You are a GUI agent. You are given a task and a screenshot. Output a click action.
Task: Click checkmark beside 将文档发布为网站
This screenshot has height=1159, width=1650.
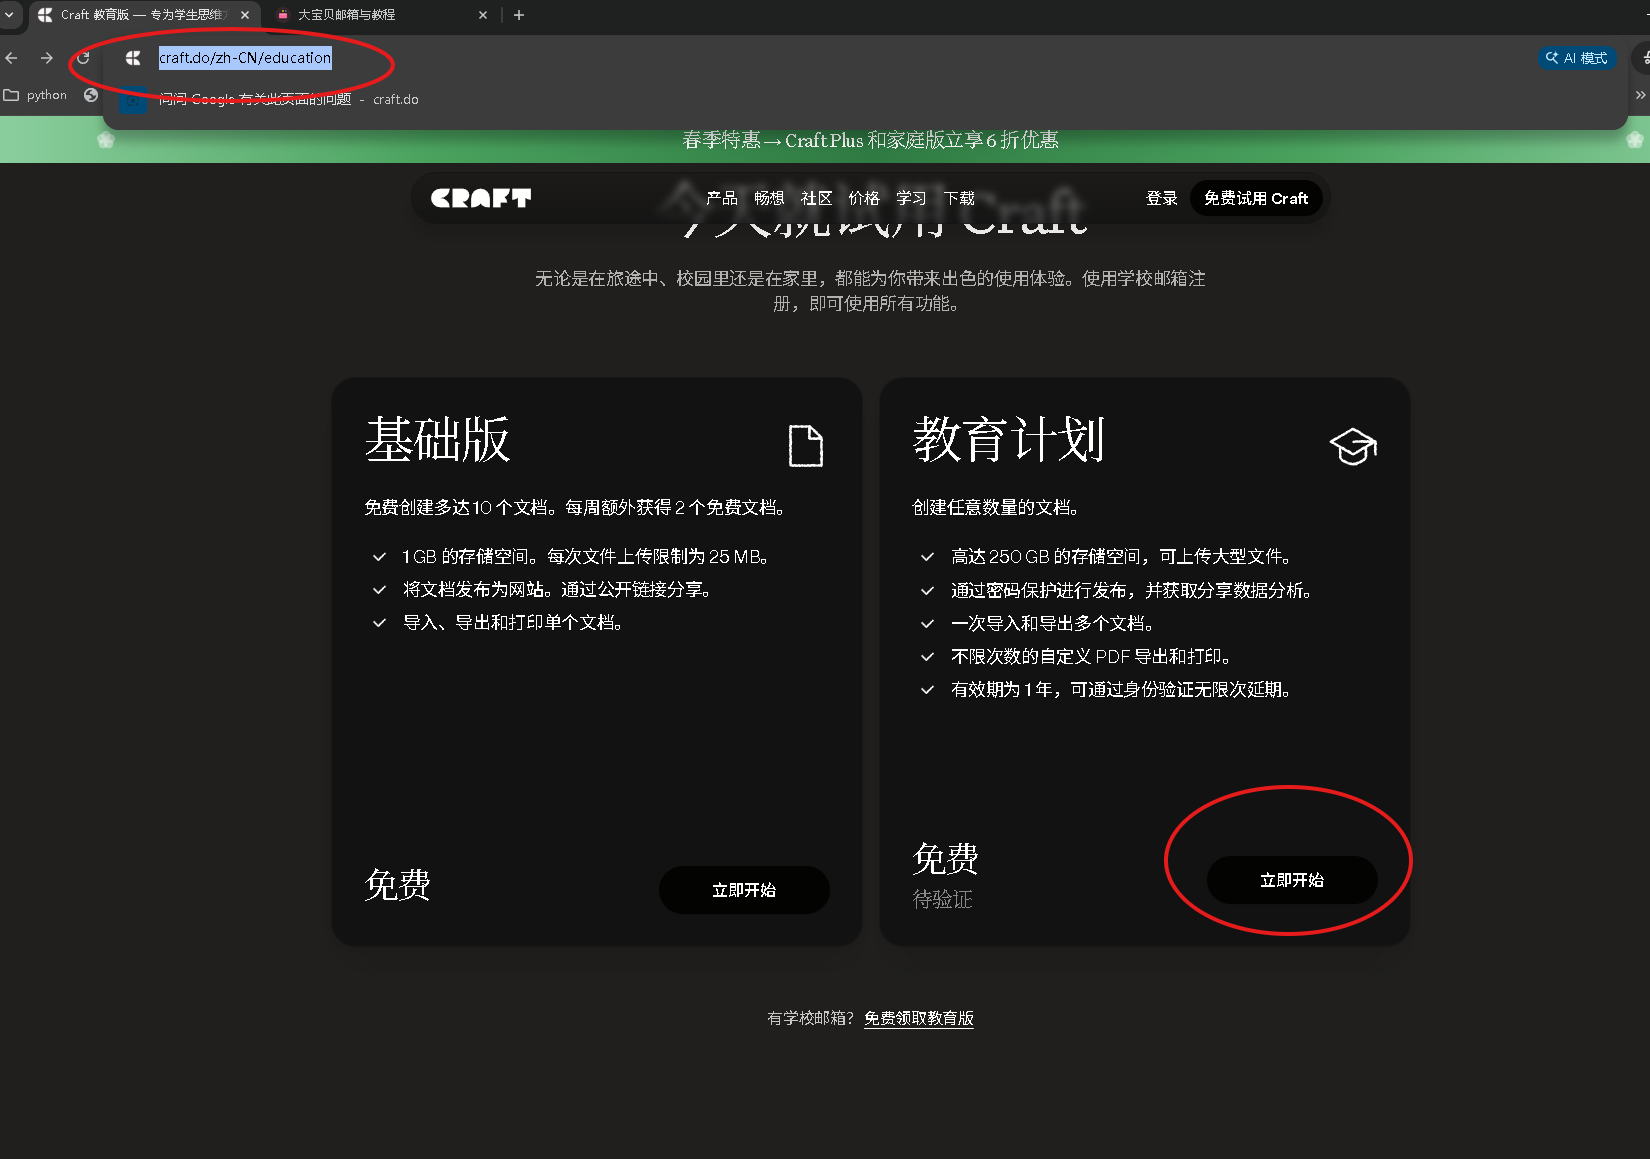tap(380, 590)
